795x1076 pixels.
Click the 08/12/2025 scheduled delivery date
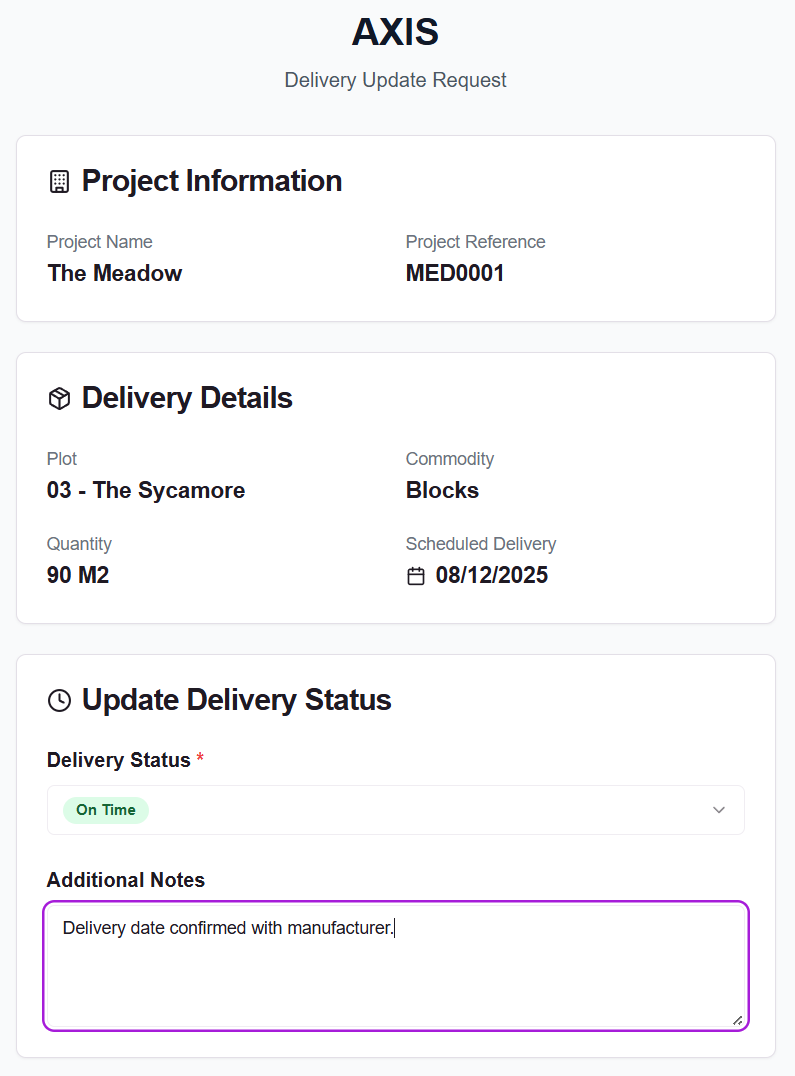point(491,575)
